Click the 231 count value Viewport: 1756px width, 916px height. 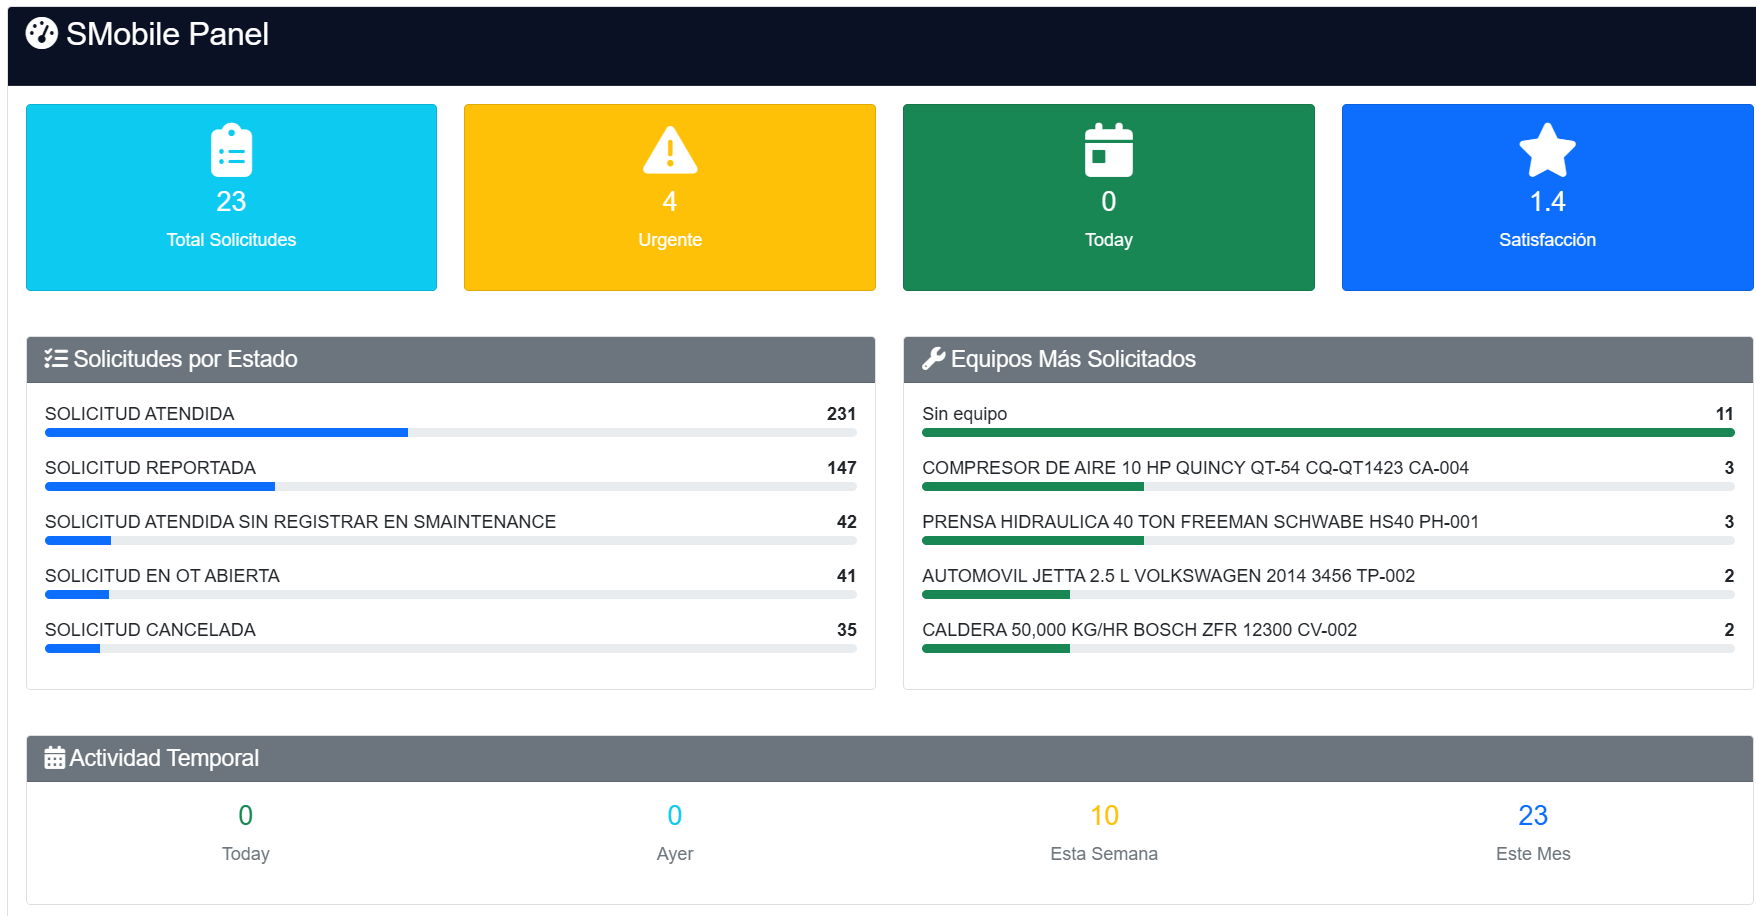841,414
